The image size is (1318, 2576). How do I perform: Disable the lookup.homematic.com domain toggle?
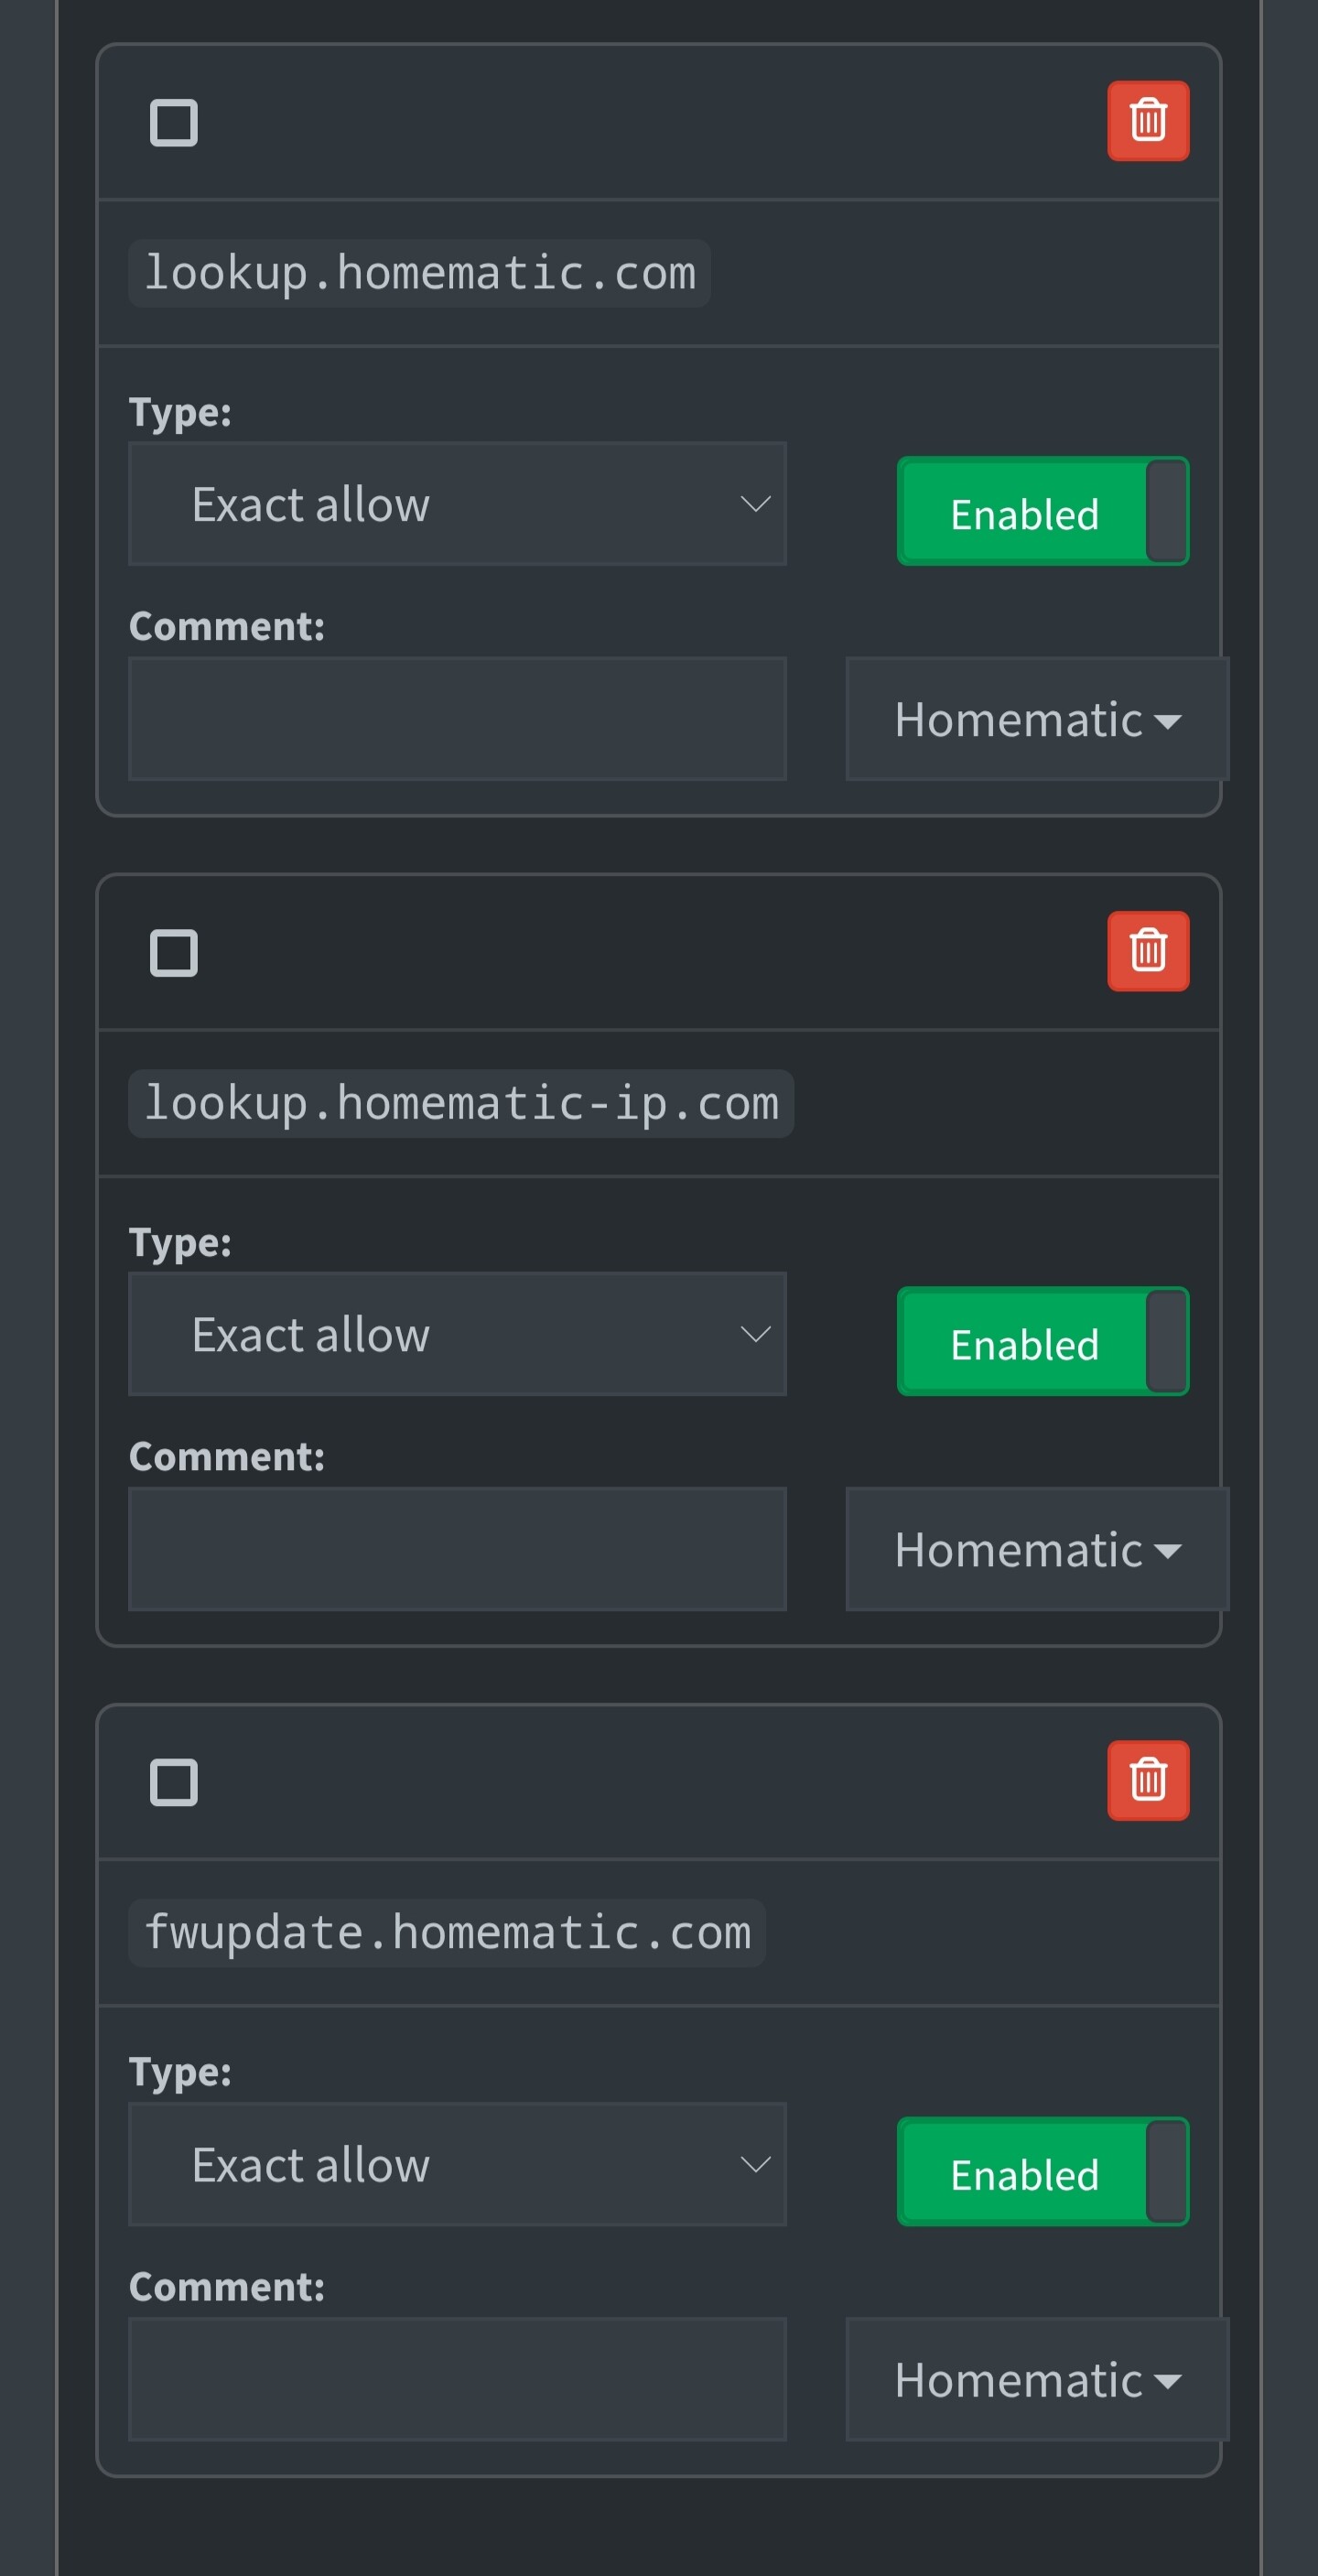1042,512
